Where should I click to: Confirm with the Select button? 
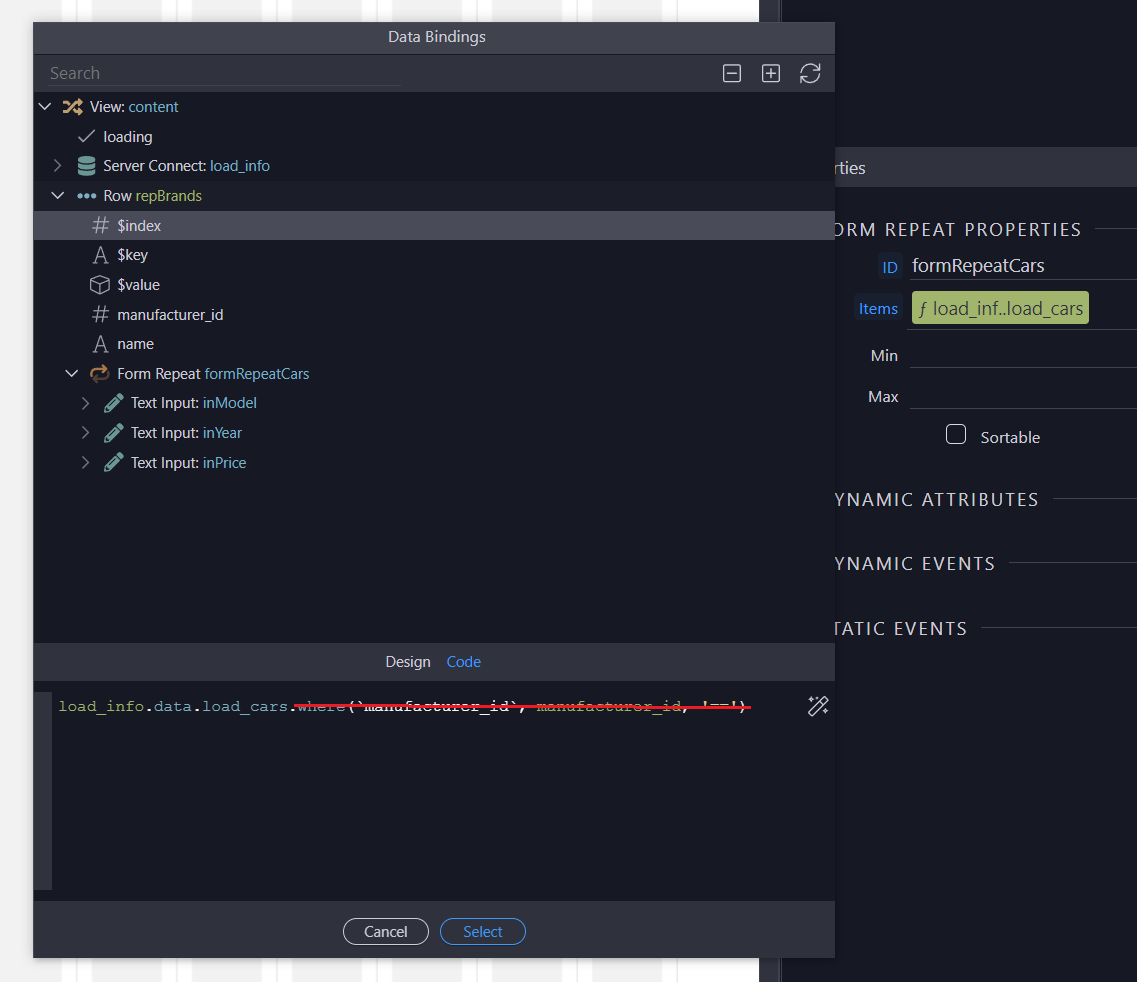[482, 931]
